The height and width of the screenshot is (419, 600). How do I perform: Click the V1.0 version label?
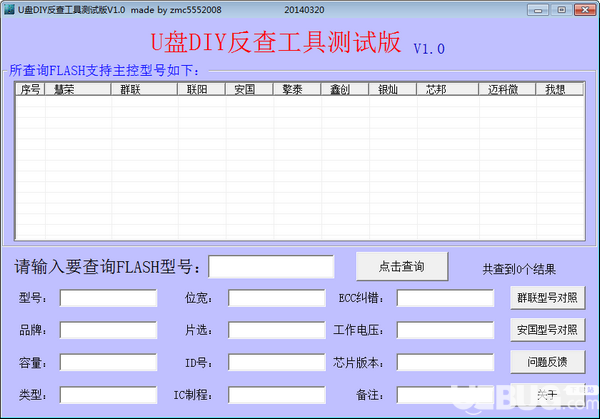coord(429,49)
